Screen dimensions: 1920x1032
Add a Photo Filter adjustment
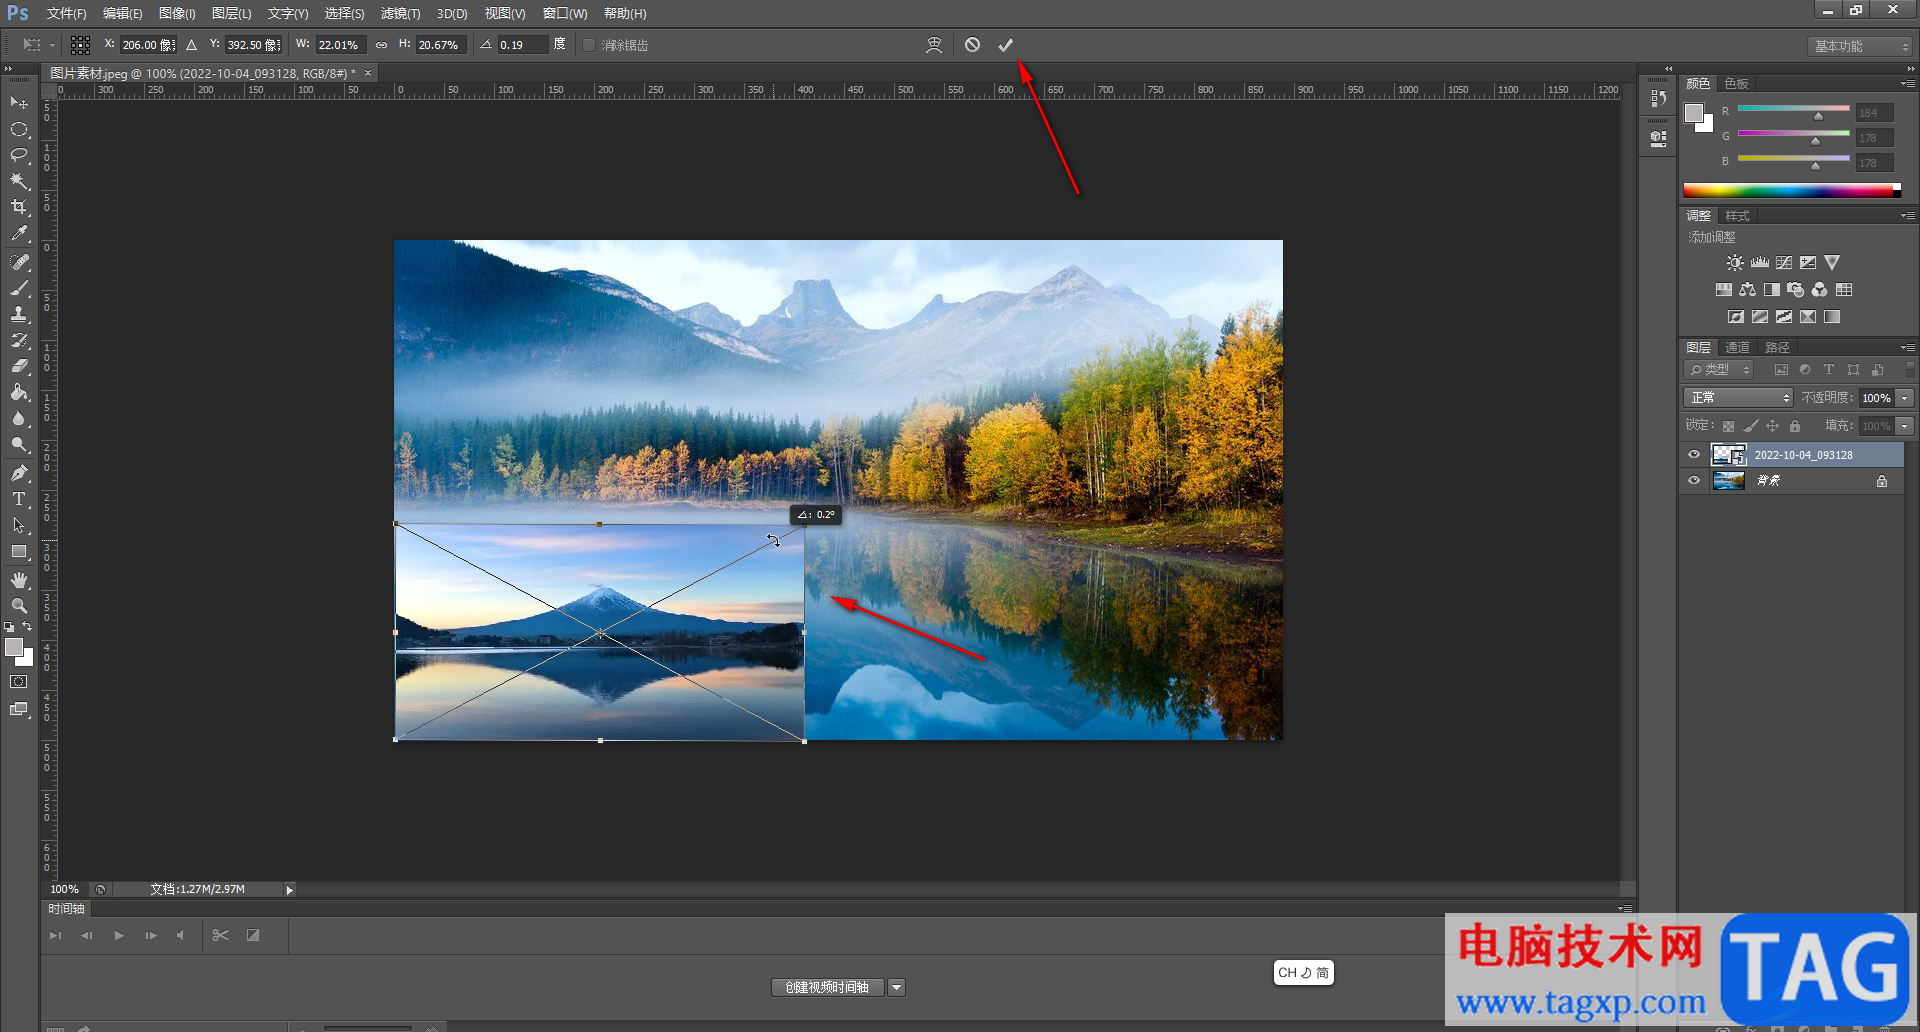pyautogui.click(x=1796, y=290)
